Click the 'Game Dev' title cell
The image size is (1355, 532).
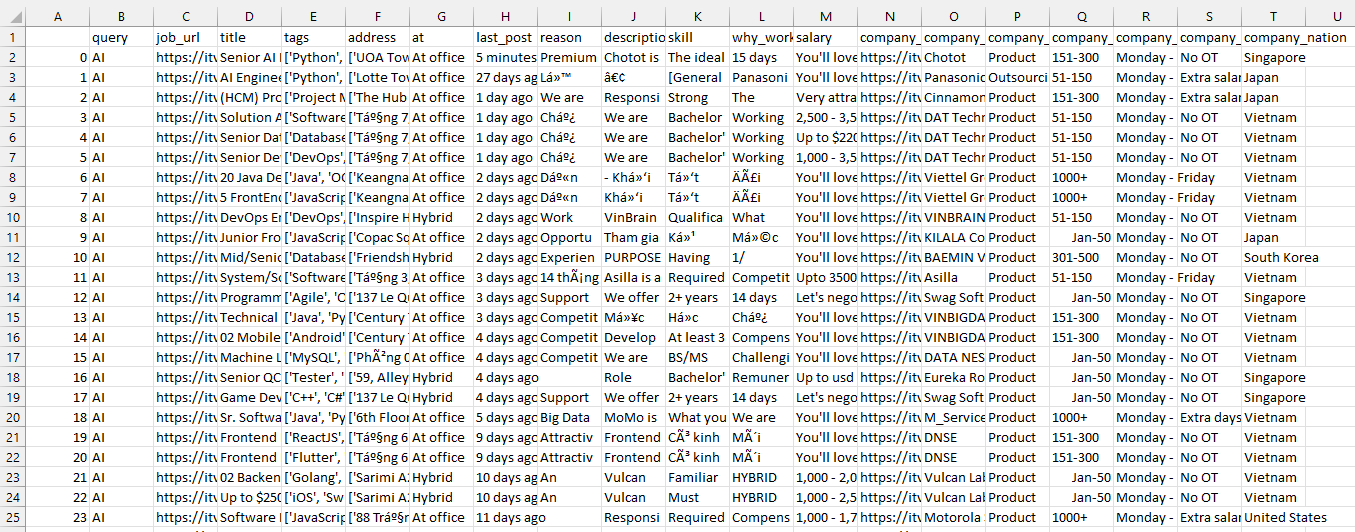[249, 397]
